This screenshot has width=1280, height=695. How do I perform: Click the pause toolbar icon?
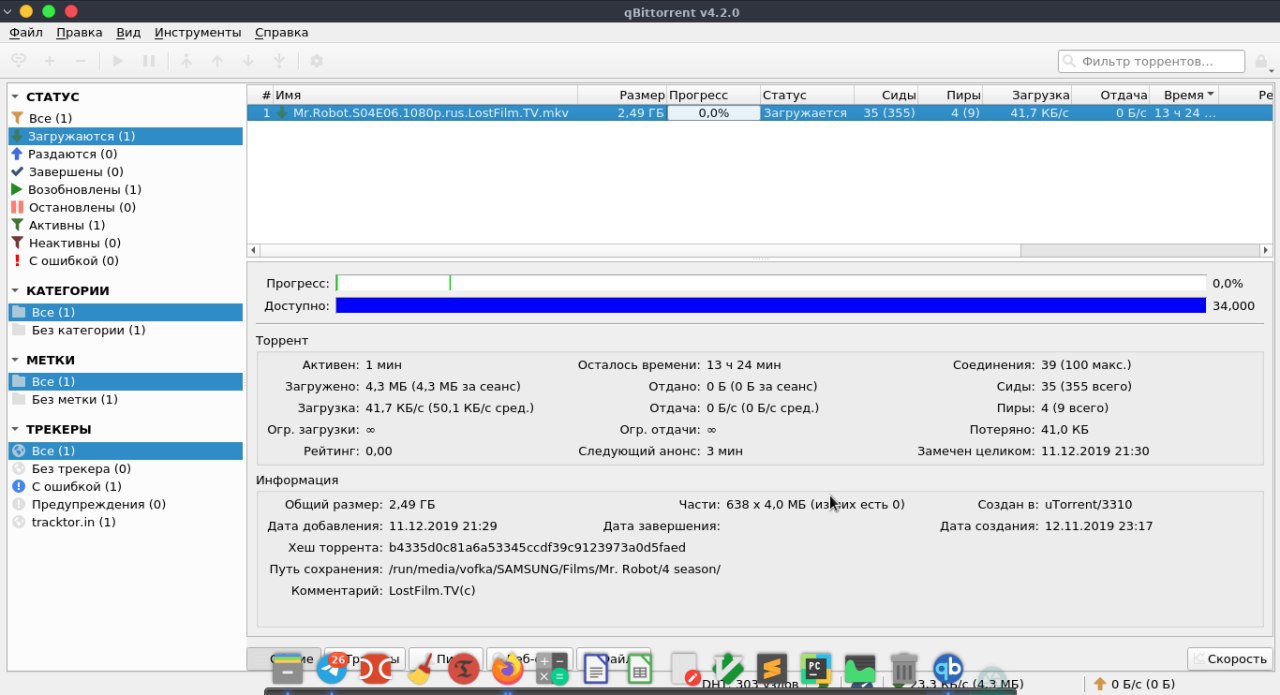149,61
